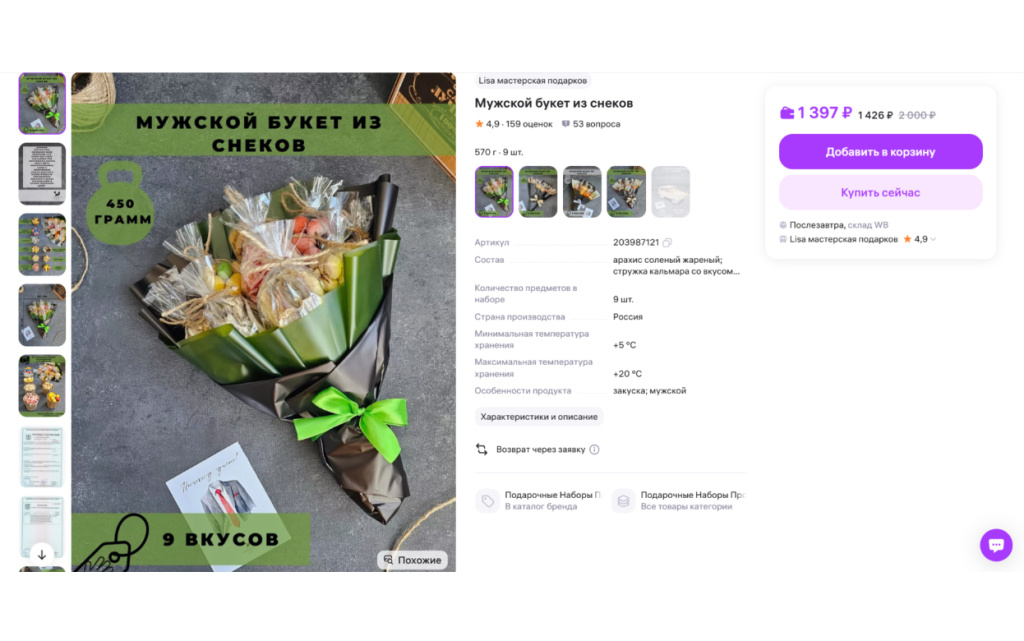The image size is (1024, 641).
Task: Click the down arrow under gallery thumbnails
Action: (42, 555)
